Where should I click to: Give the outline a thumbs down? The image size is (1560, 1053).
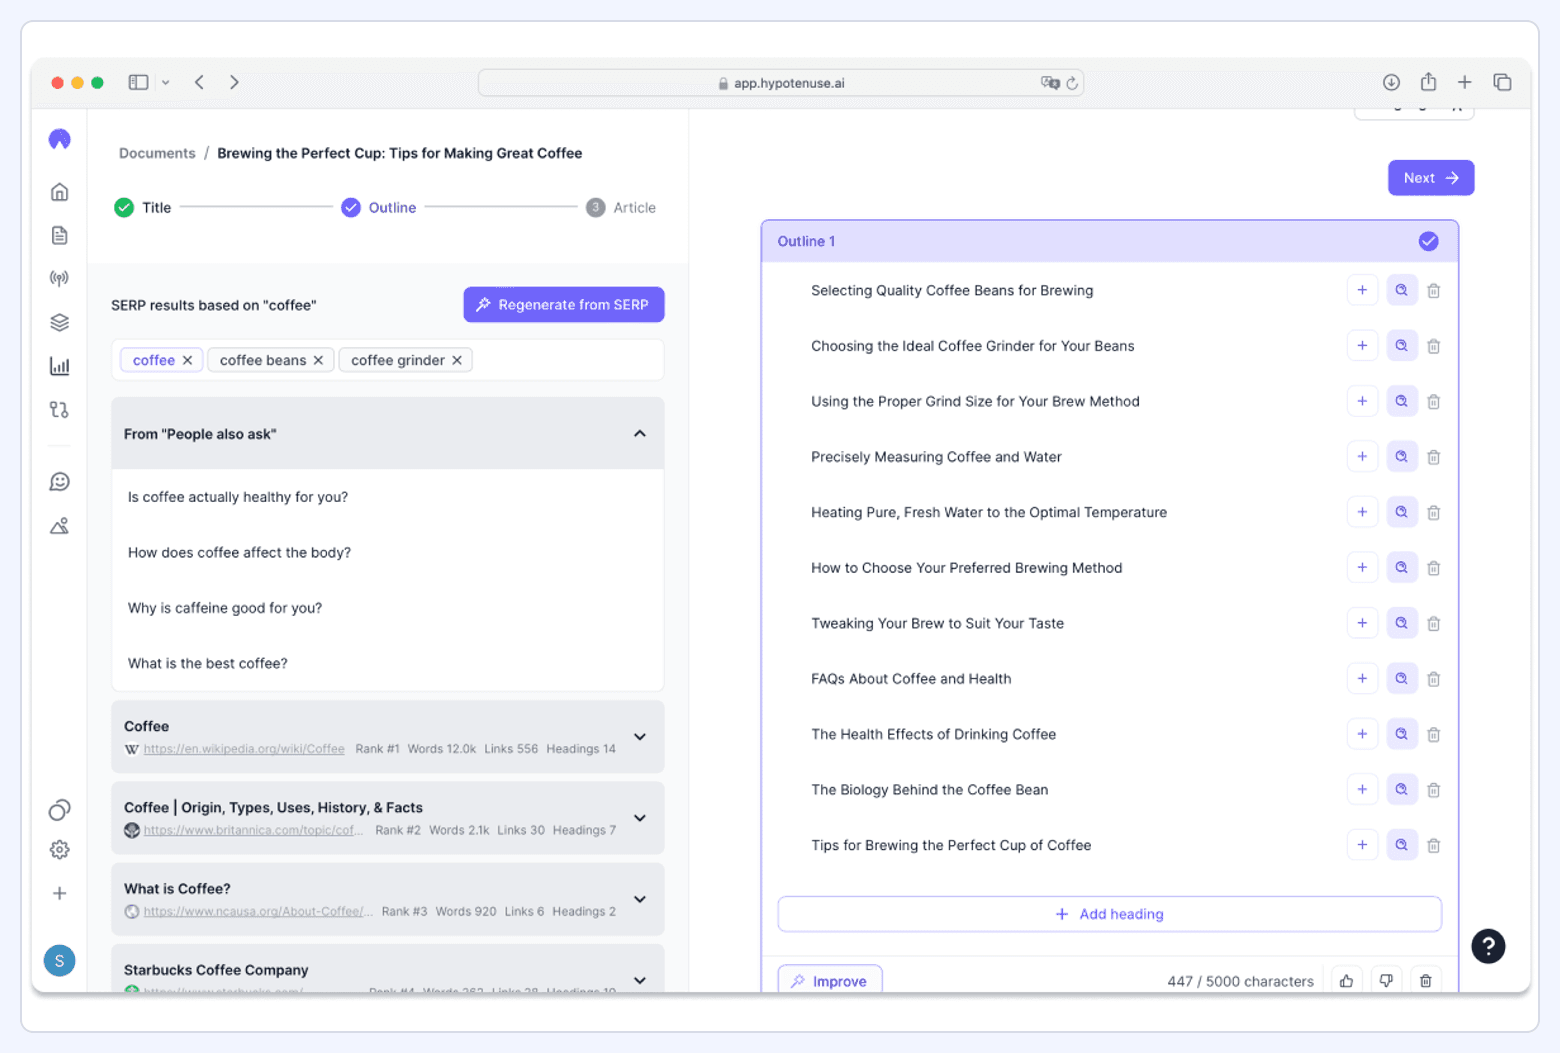point(1386,981)
